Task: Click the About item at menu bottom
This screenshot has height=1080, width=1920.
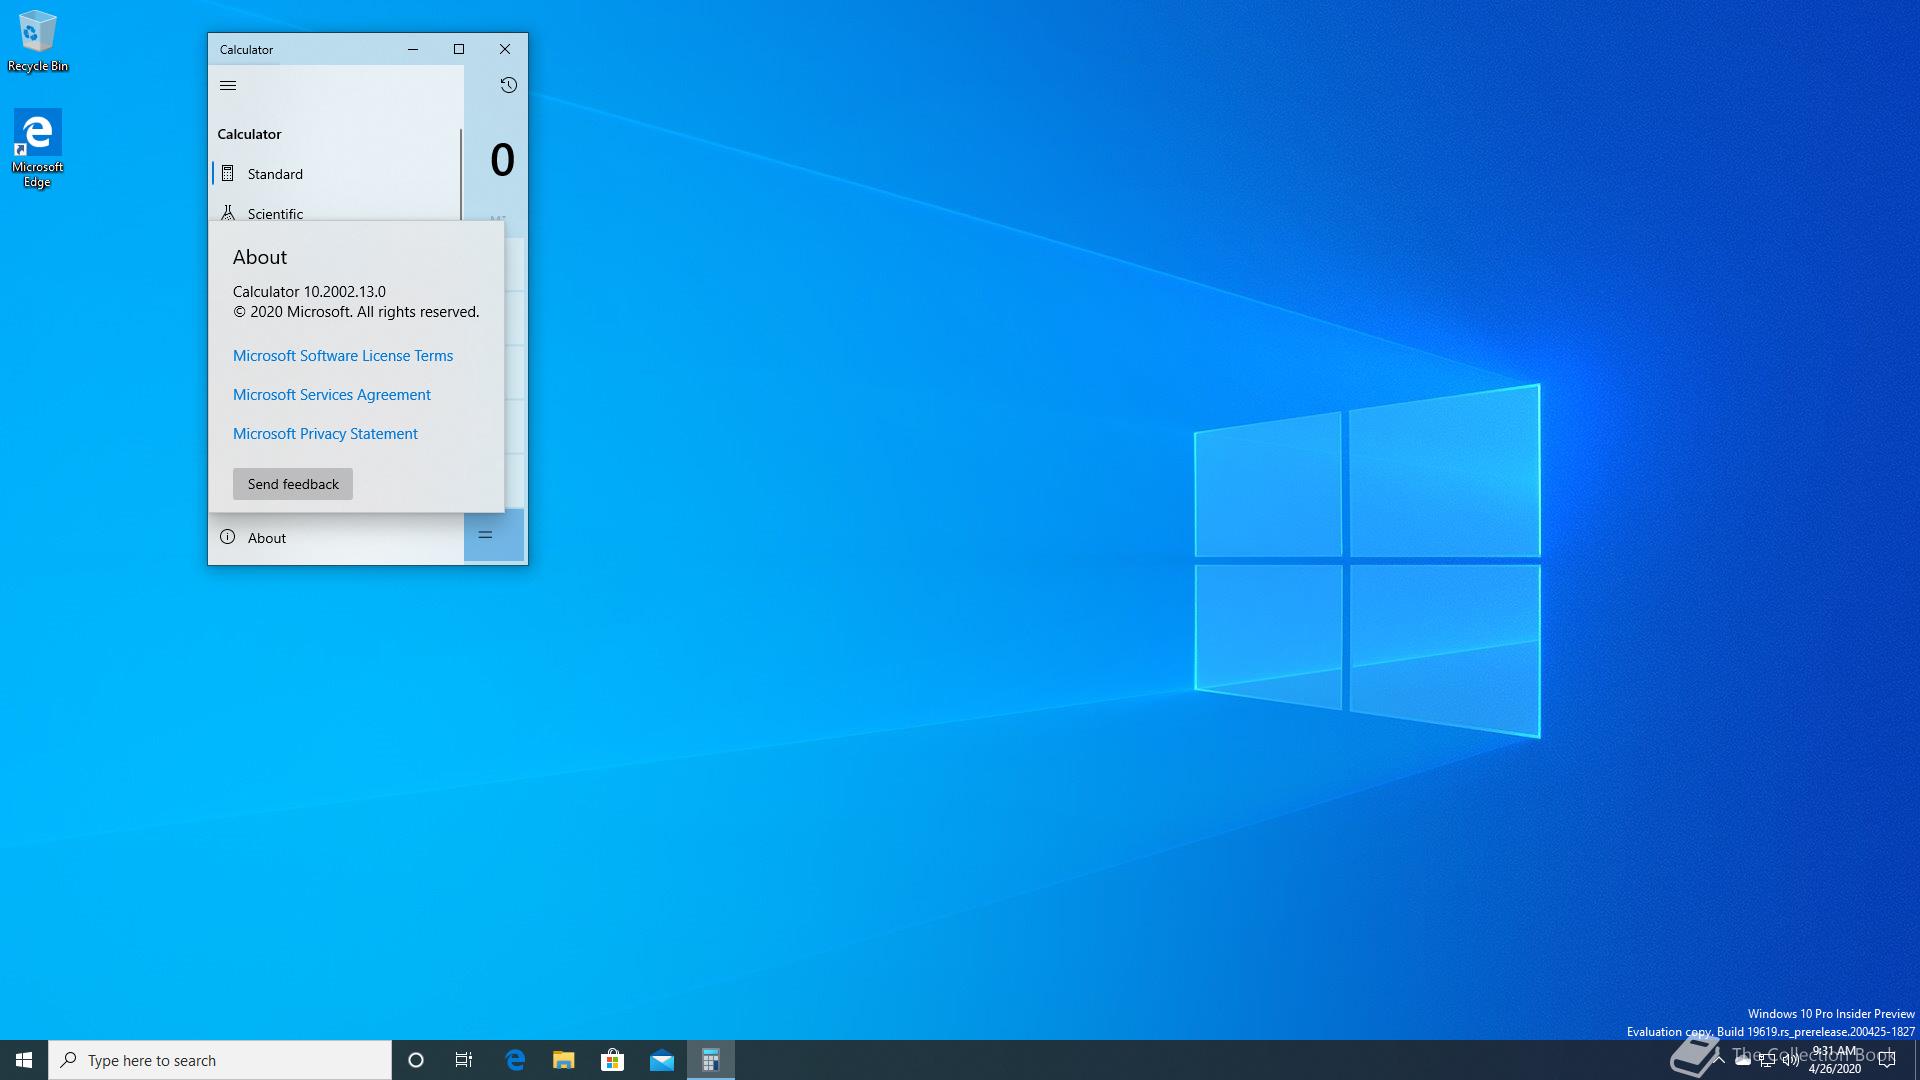Action: pos(335,538)
